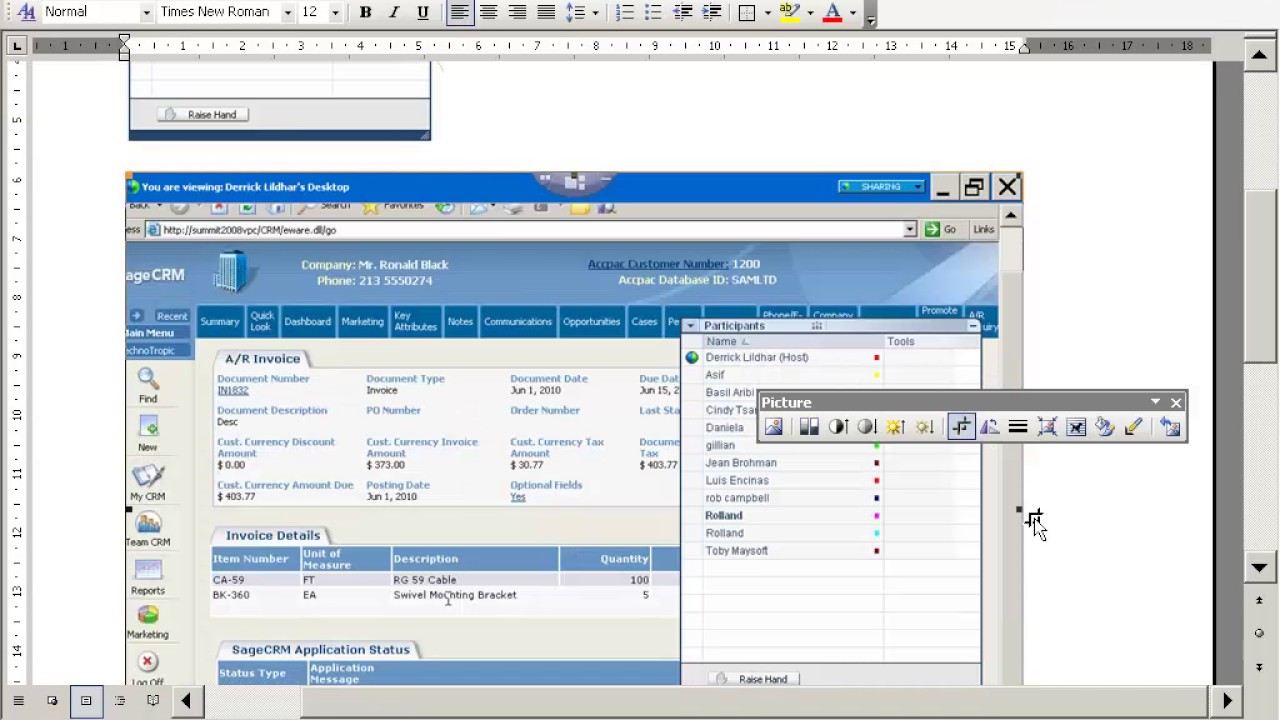
Task: Click the vertical scrollbar thumb
Action: point(1259,275)
